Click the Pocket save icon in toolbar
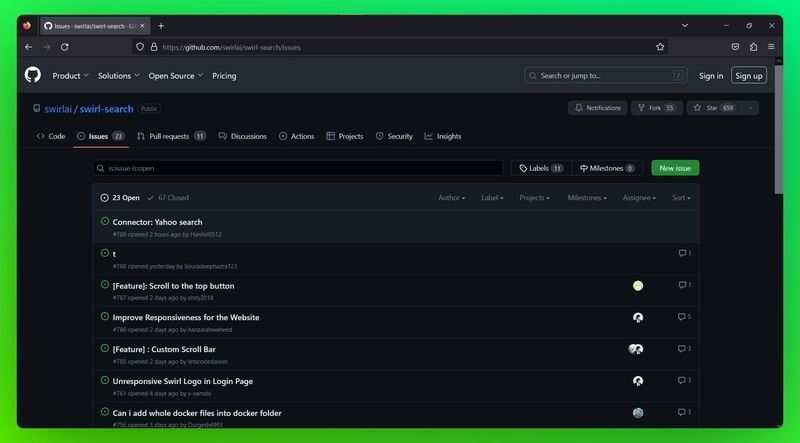800x443 pixels. pos(735,47)
